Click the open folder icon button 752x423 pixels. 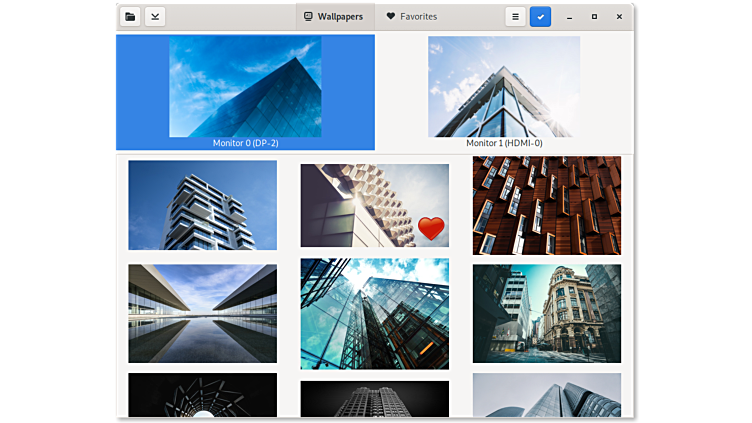(x=130, y=17)
